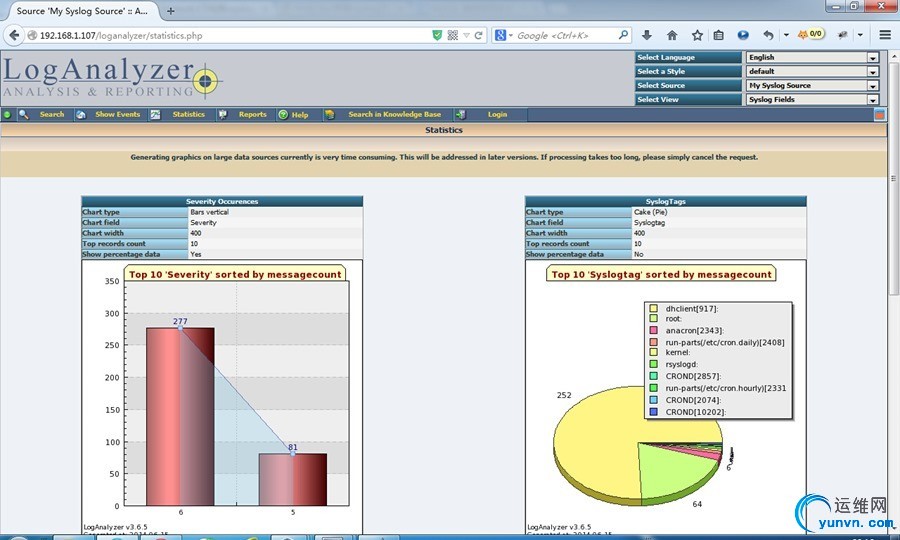This screenshot has height=540, width=900.
Task: Click the dhclient[917] legend color swatch
Action: click(653, 309)
